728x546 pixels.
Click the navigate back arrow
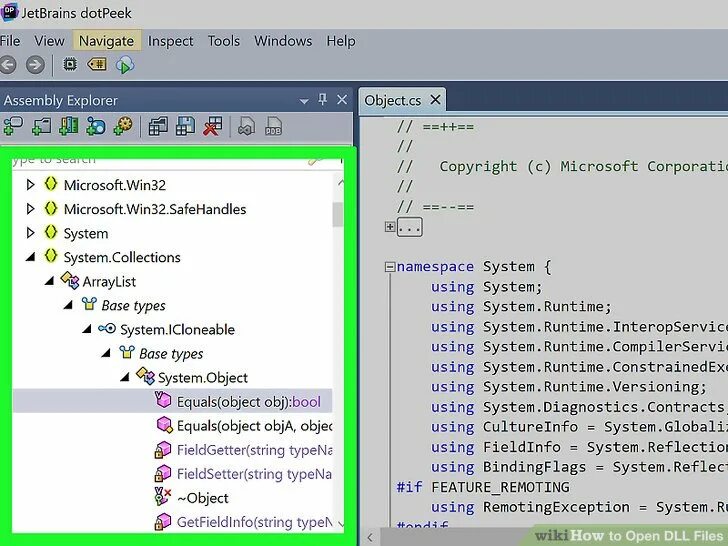[x=7, y=65]
